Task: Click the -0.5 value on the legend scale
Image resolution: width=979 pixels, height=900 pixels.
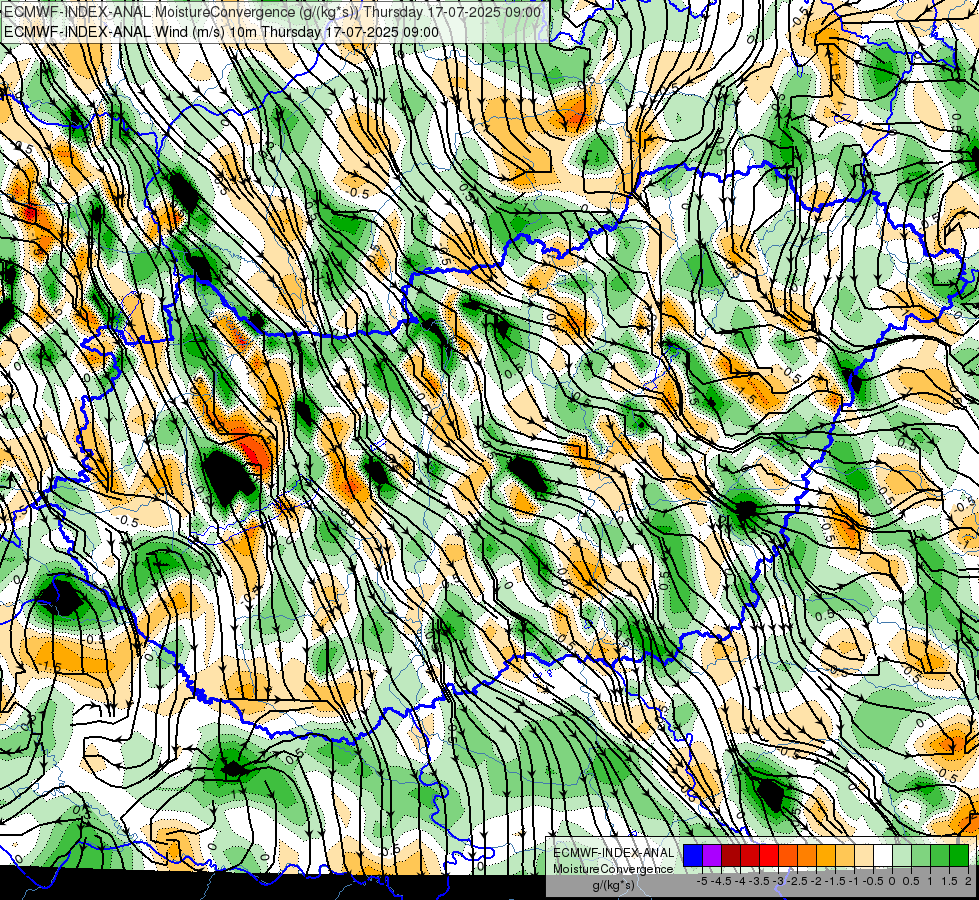Action: 873,881
